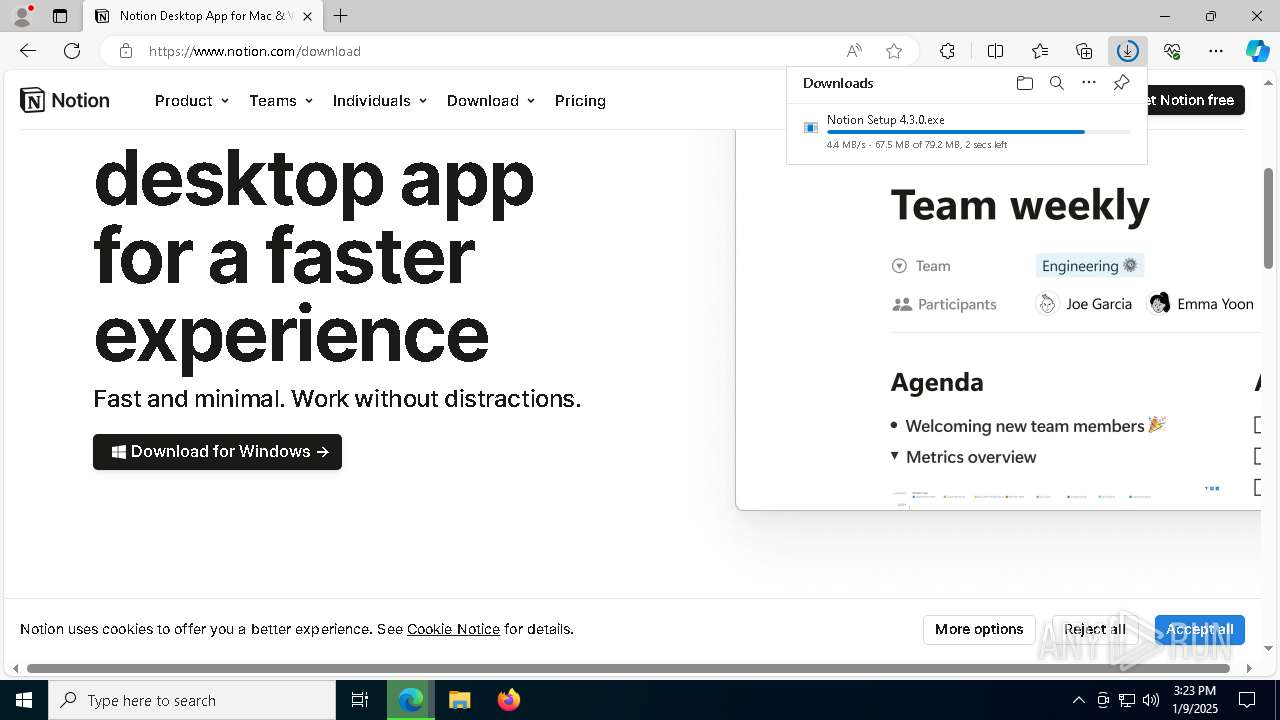
Task: Expand the Download menu
Action: (x=491, y=101)
